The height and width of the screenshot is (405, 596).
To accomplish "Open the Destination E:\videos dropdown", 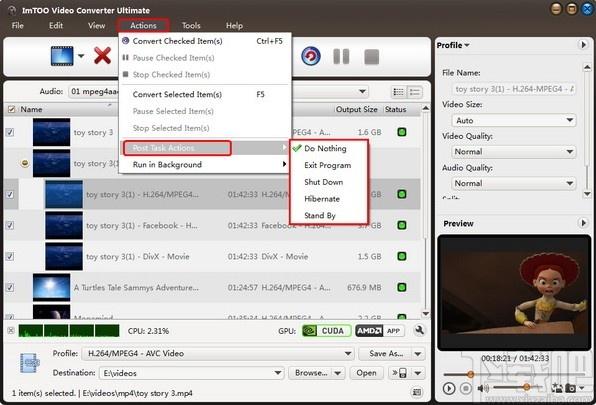I will point(192,373).
